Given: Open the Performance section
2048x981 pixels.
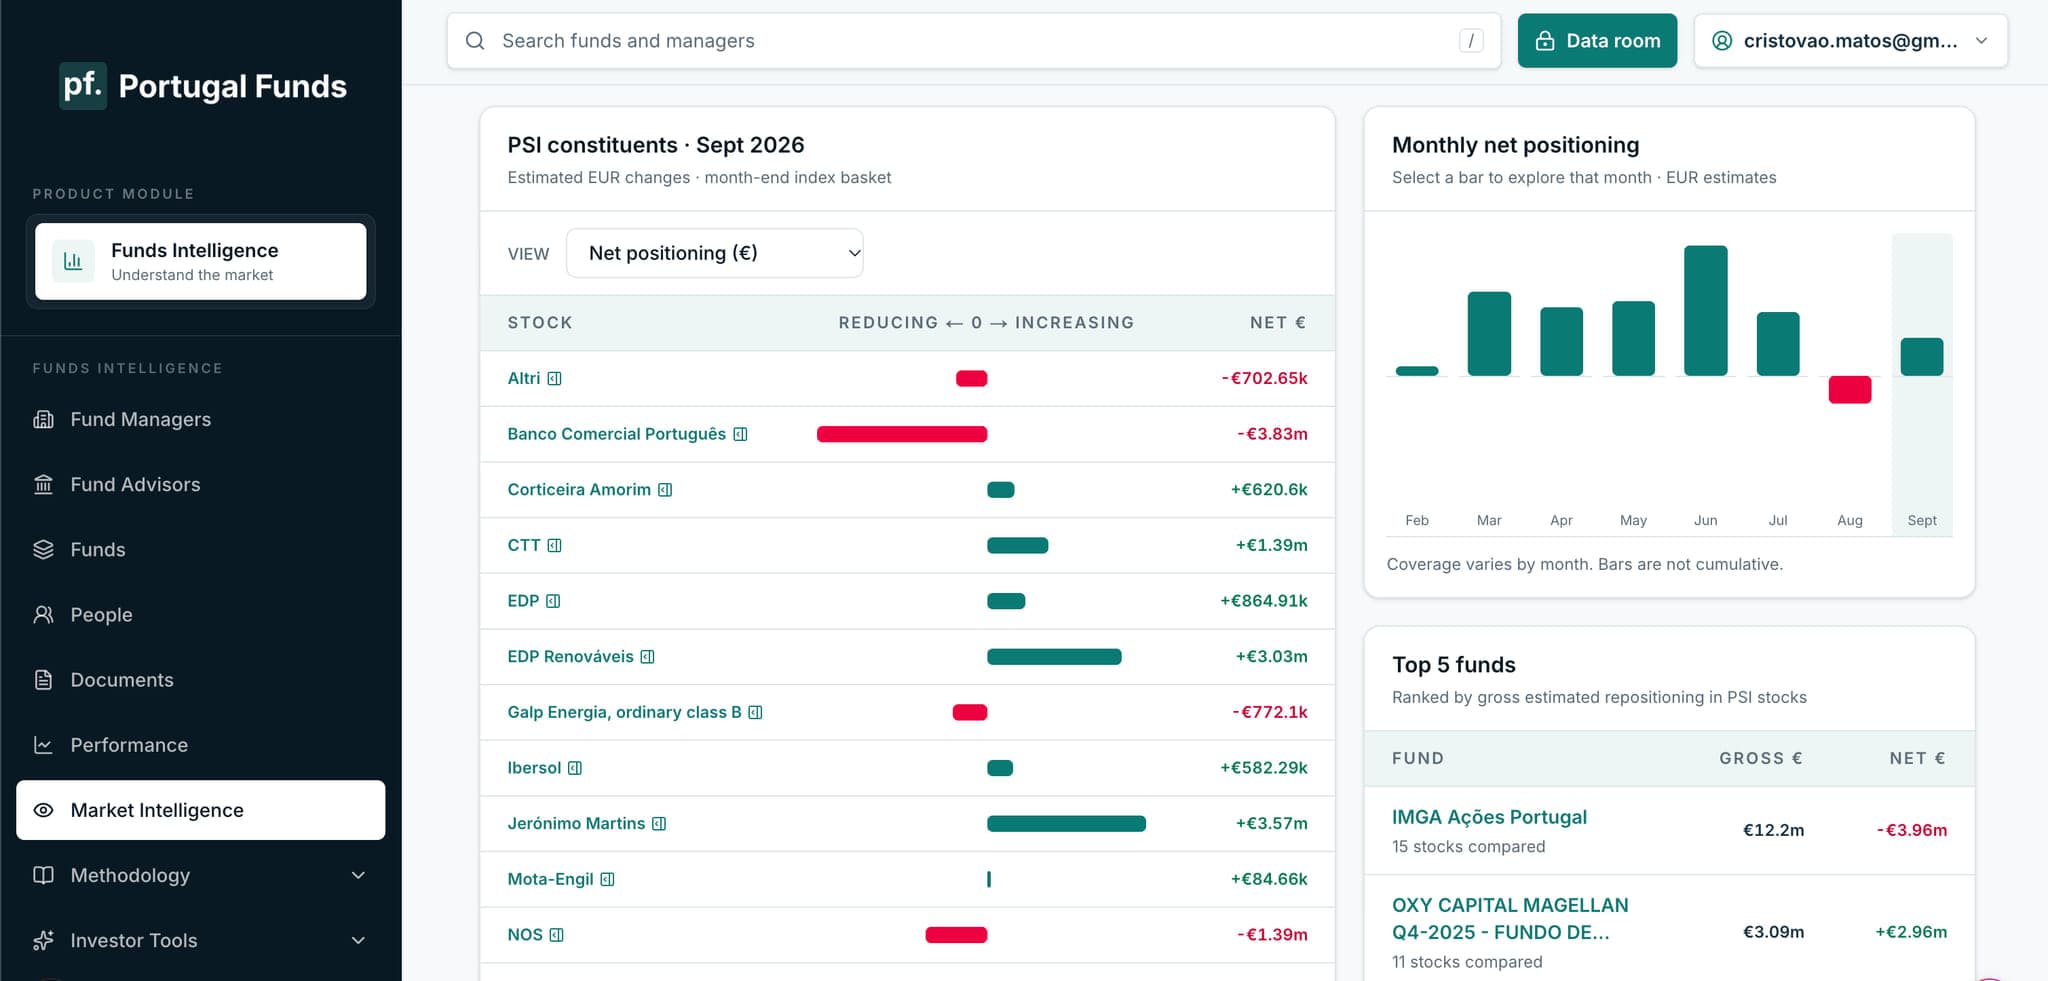Looking at the screenshot, I should [x=200, y=745].
